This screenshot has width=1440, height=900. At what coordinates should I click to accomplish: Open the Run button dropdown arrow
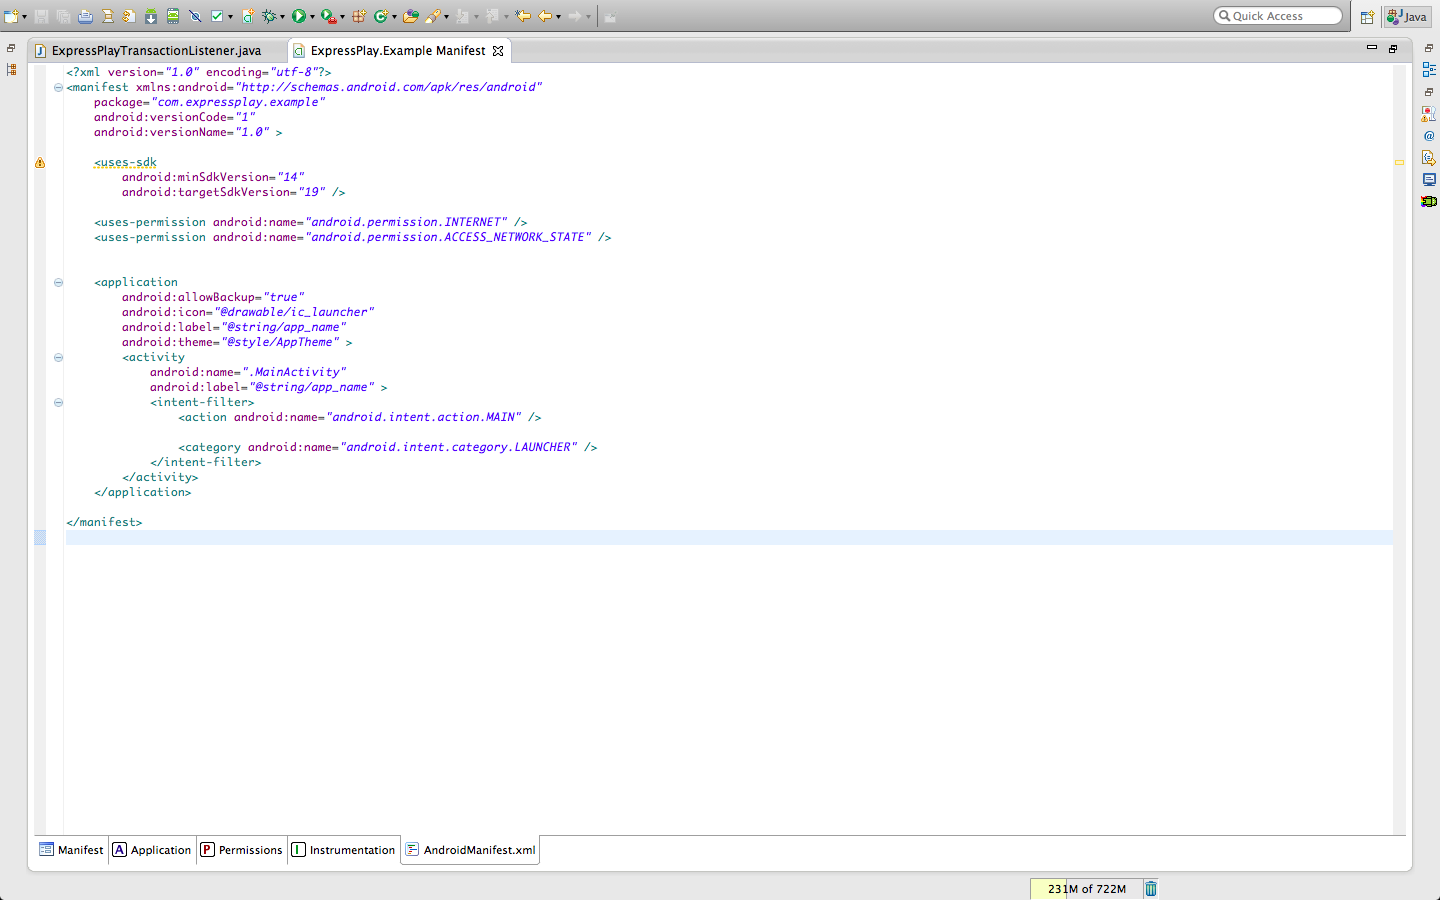pos(312,17)
